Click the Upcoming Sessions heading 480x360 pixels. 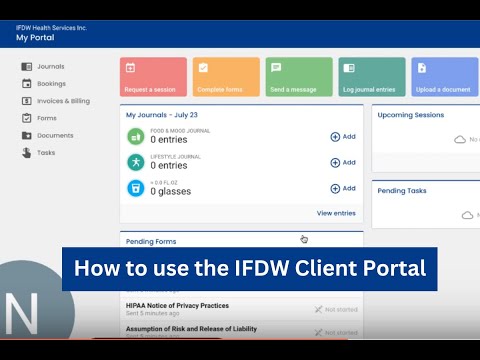pos(411,115)
